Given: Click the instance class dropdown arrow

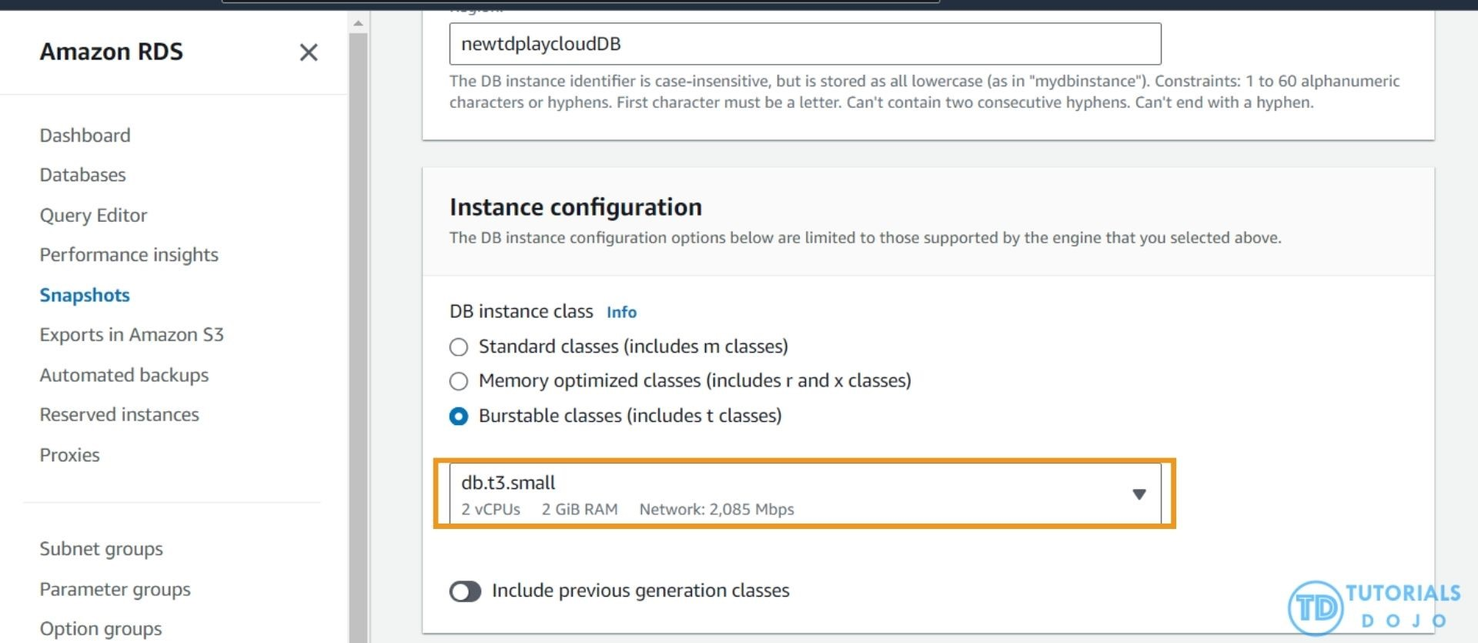Looking at the screenshot, I should tap(1139, 494).
